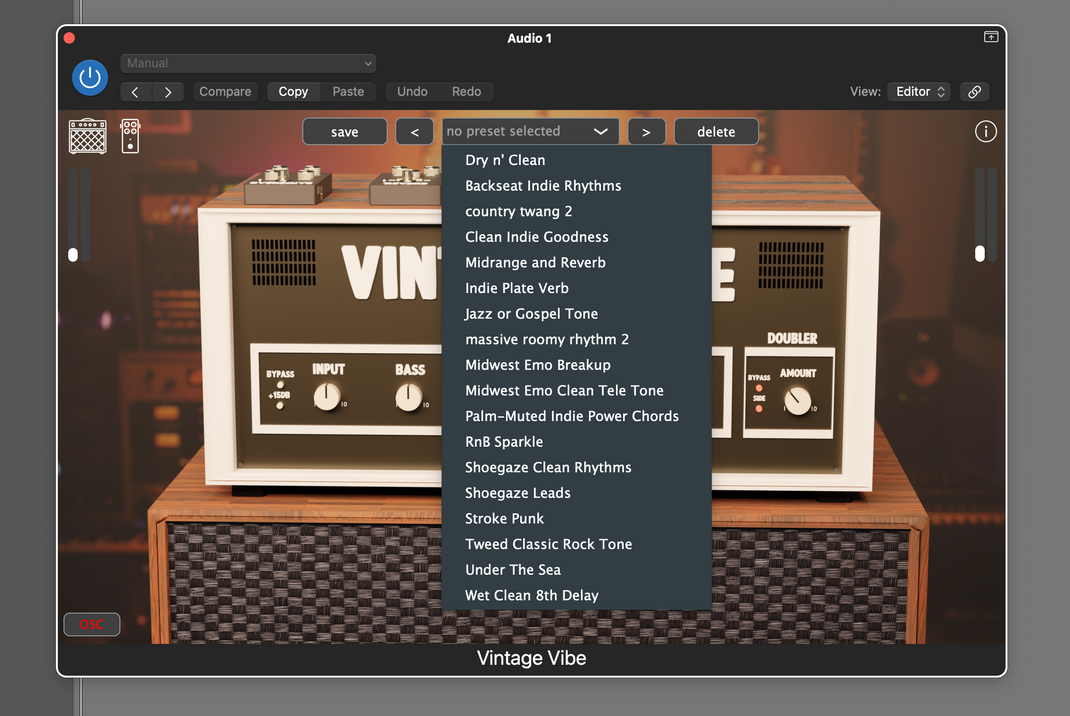Viewport: 1070px width, 716px height.
Task: Select the amplifier view icon
Action: 87,135
